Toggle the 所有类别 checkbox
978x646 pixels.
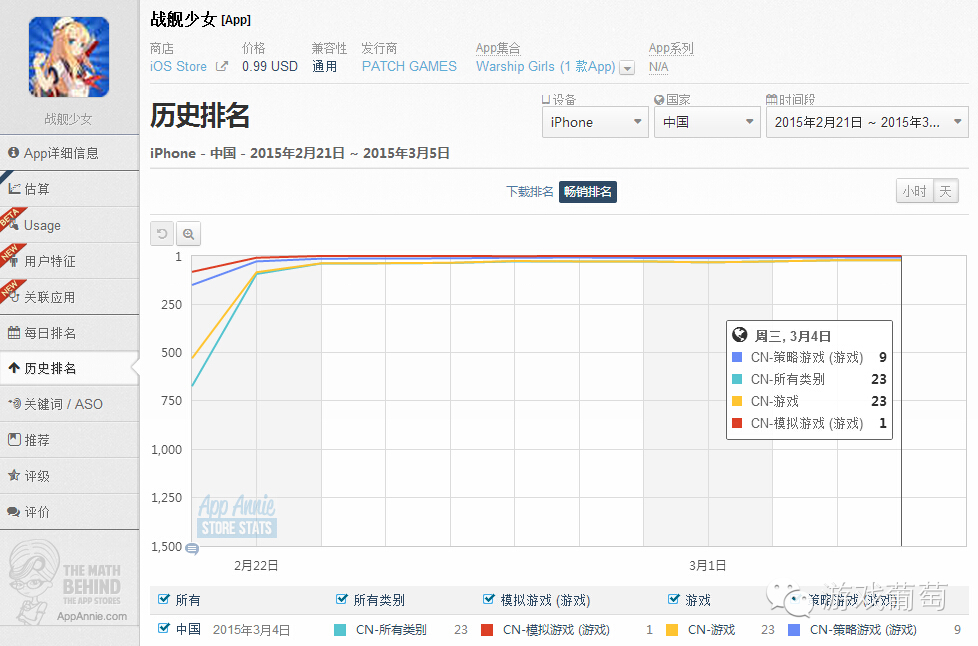point(342,599)
